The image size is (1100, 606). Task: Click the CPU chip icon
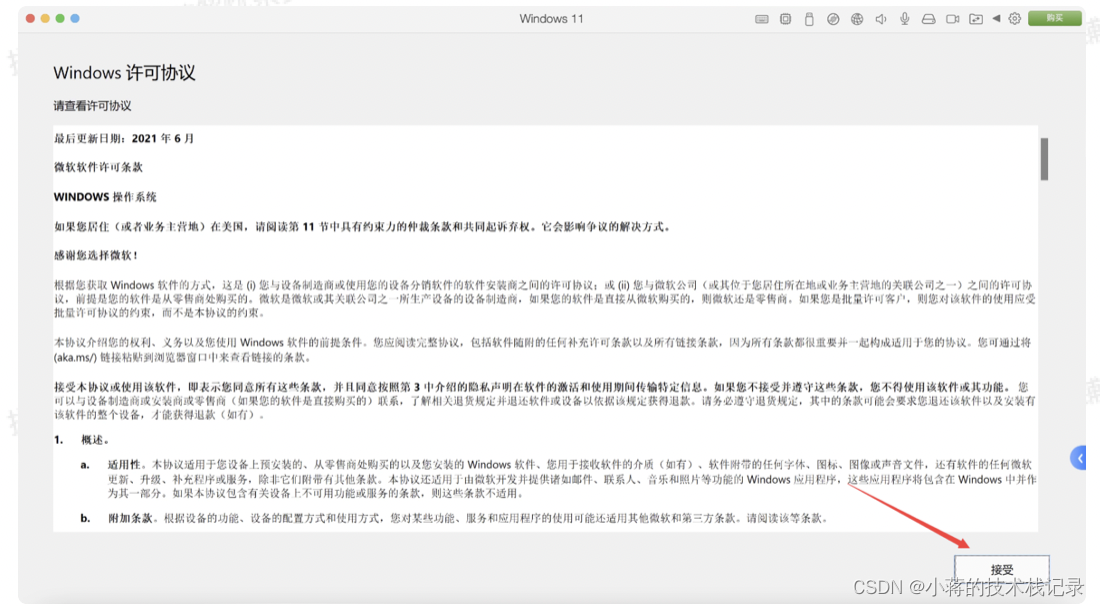click(x=786, y=19)
